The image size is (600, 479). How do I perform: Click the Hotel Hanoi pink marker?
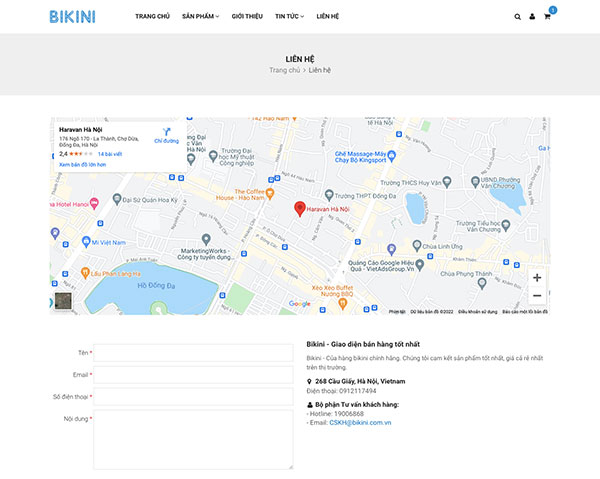(x=94, y=203)
